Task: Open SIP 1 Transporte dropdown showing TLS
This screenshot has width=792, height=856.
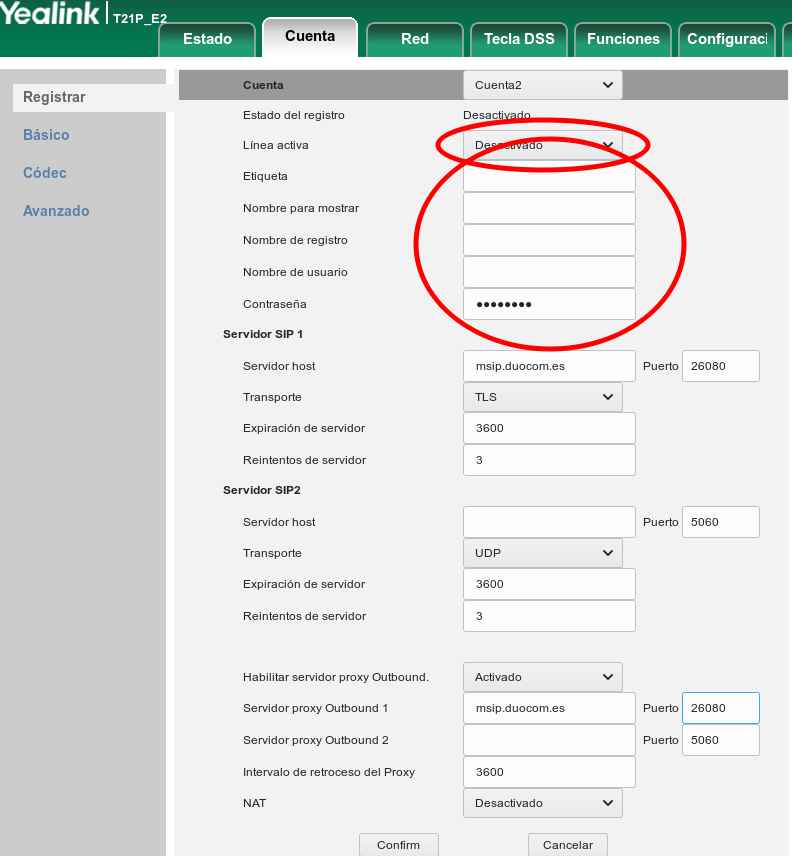Action: tap(542, 397)
